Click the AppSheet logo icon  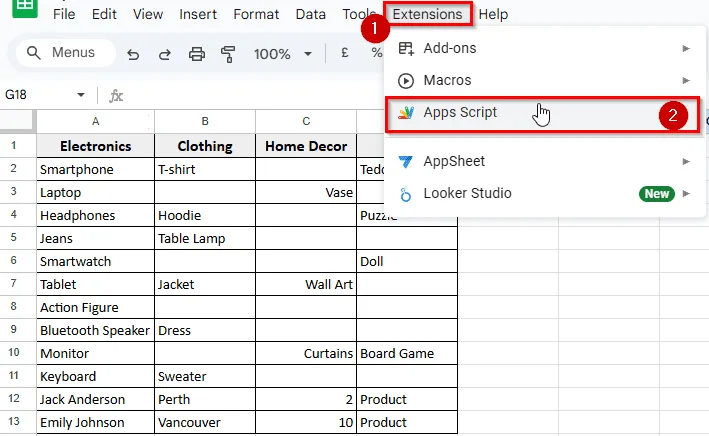click(406, 161)
